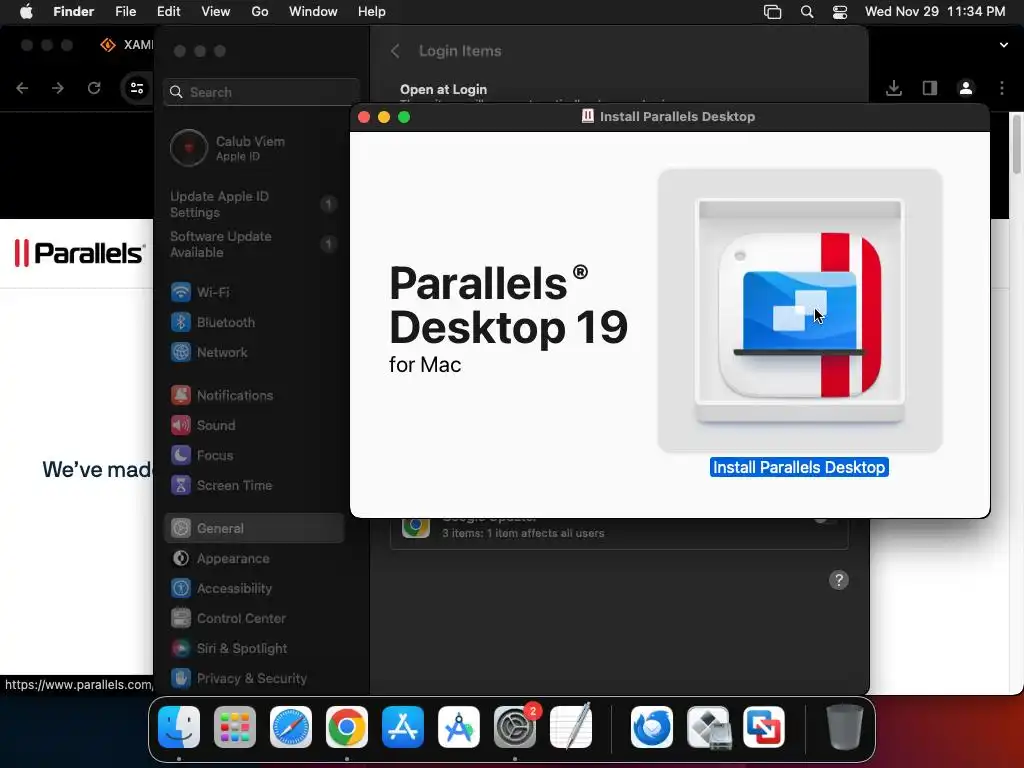Open the red-blue squares app in Dock
Screen dimensions: 1024x768
pos(764,727)
